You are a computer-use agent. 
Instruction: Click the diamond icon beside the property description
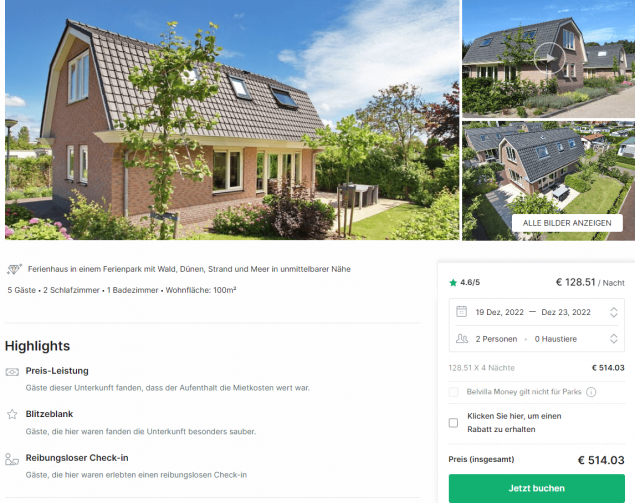click(14, 269)
